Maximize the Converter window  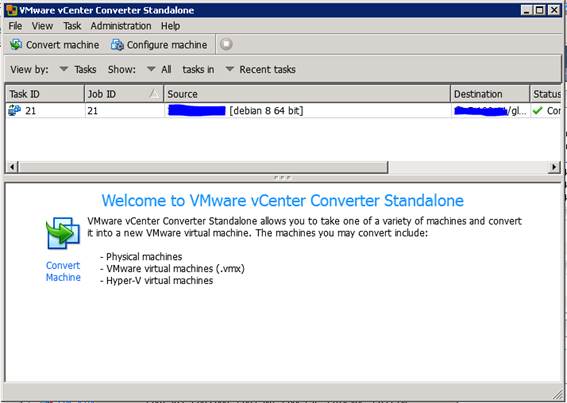(x=540, y=10)
